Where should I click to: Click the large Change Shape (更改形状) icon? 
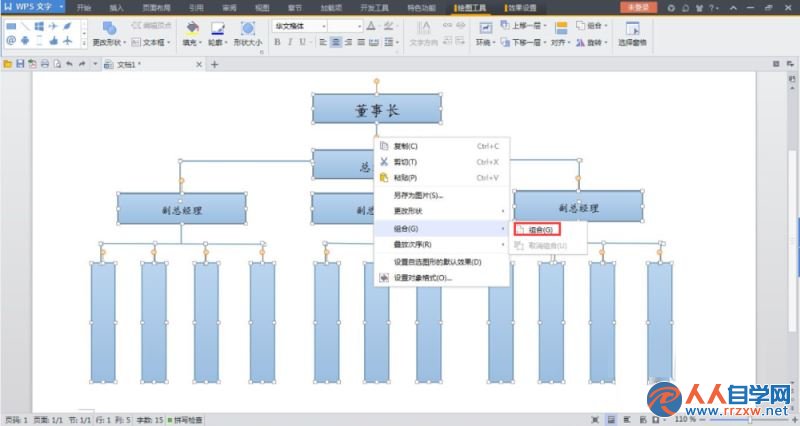[109, 28]
